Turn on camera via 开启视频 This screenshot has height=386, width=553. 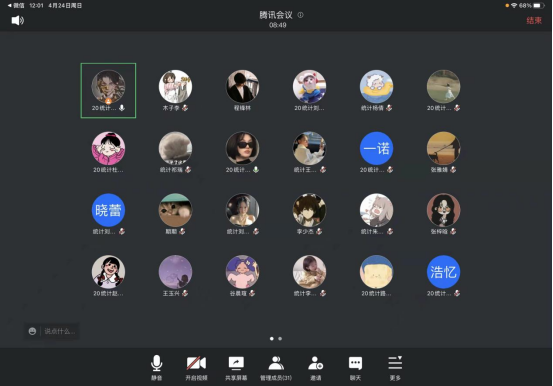[x=196, y=367]
